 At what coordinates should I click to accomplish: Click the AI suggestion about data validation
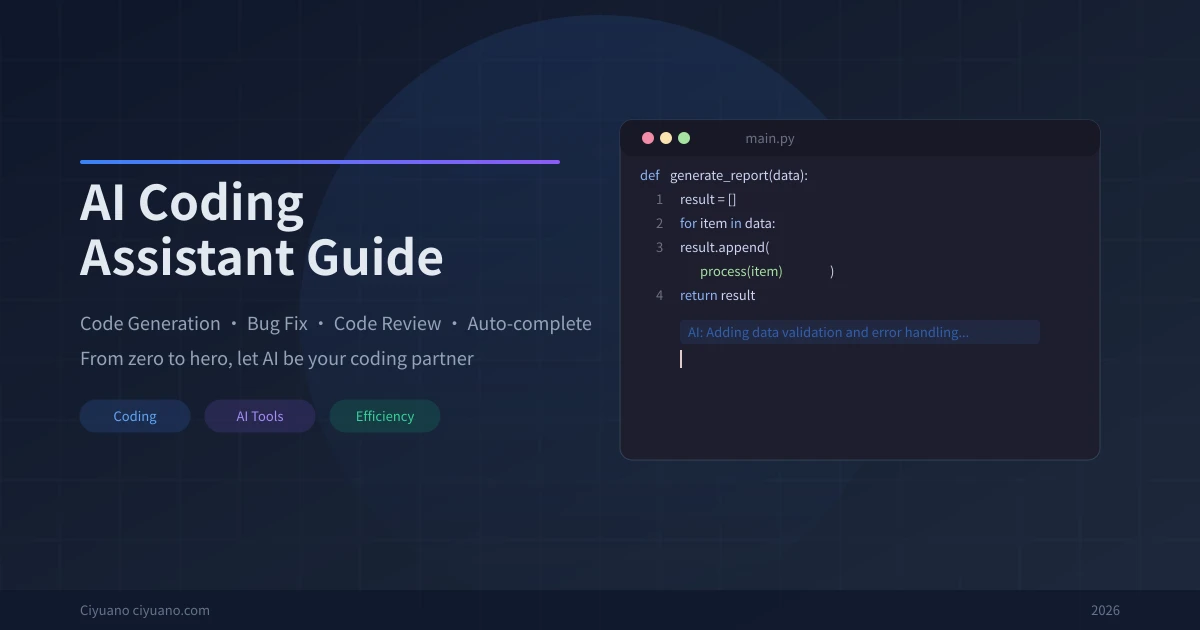[x=860, y=332]
